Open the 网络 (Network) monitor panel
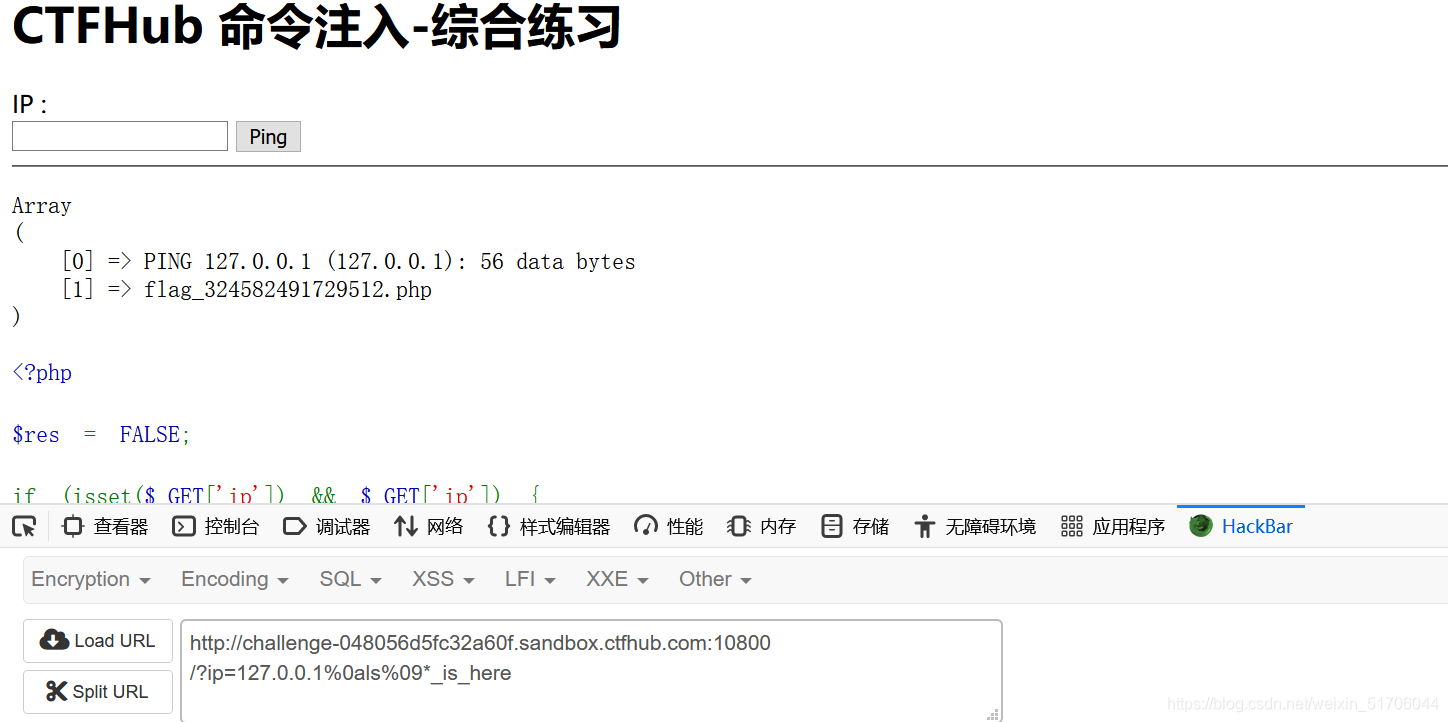Viewport: 1448px width, 722px height. pyautogui.click(x=428, y=525)
